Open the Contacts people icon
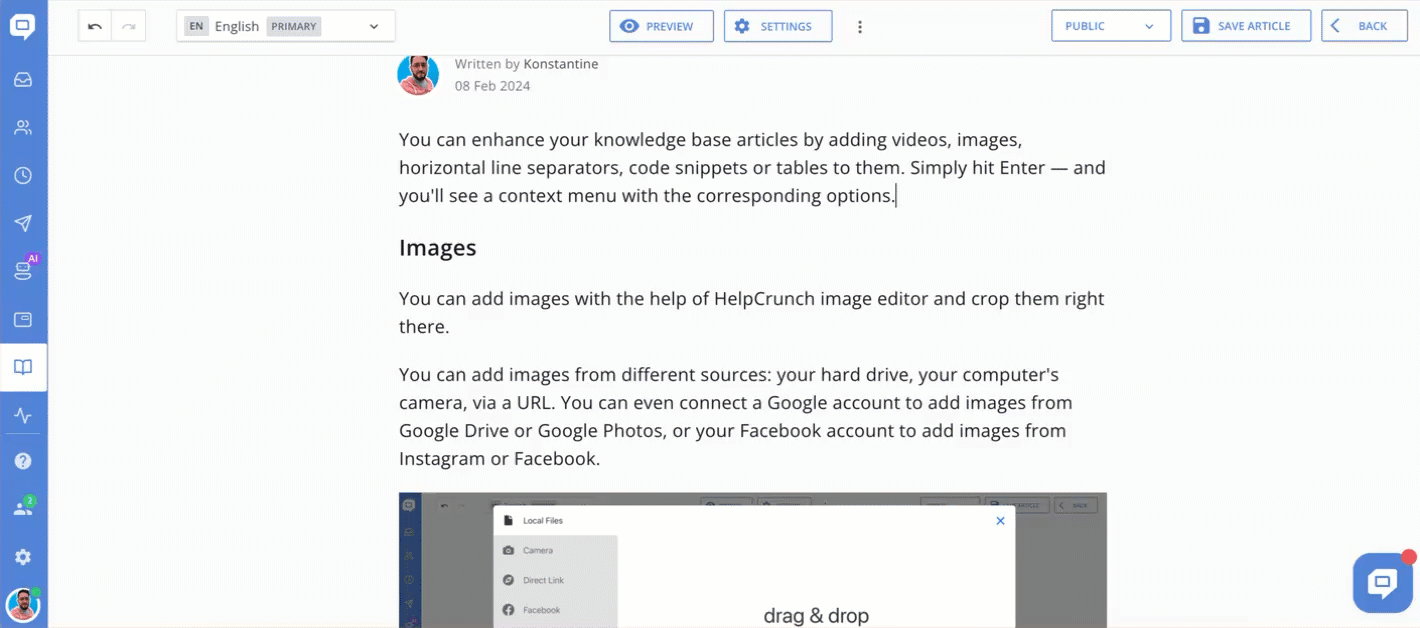The width and height of the screenshot is (1420, 628). point(23,128)
